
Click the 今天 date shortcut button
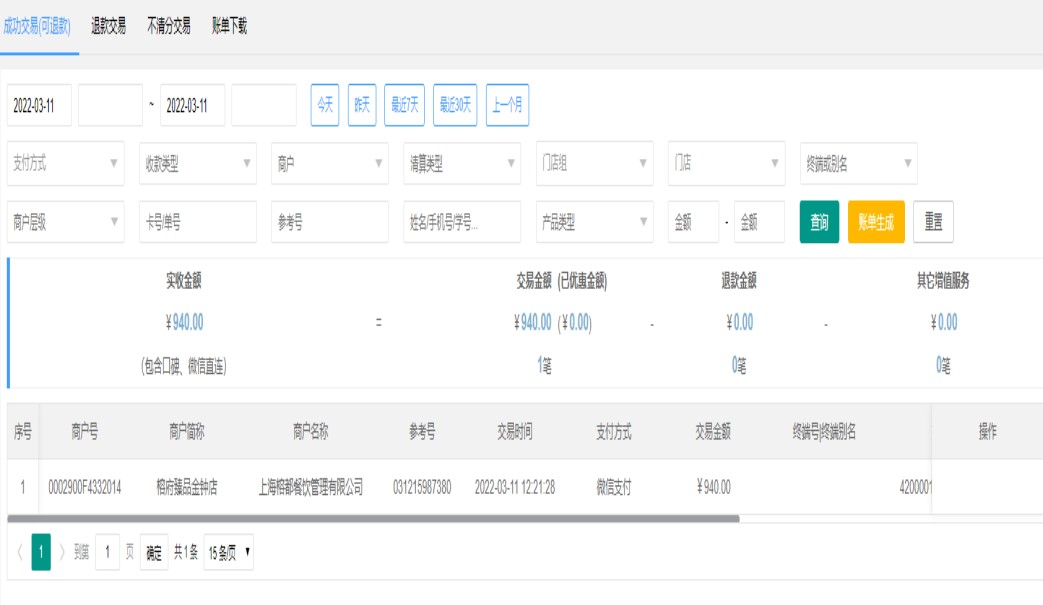[x=325, y=105]
